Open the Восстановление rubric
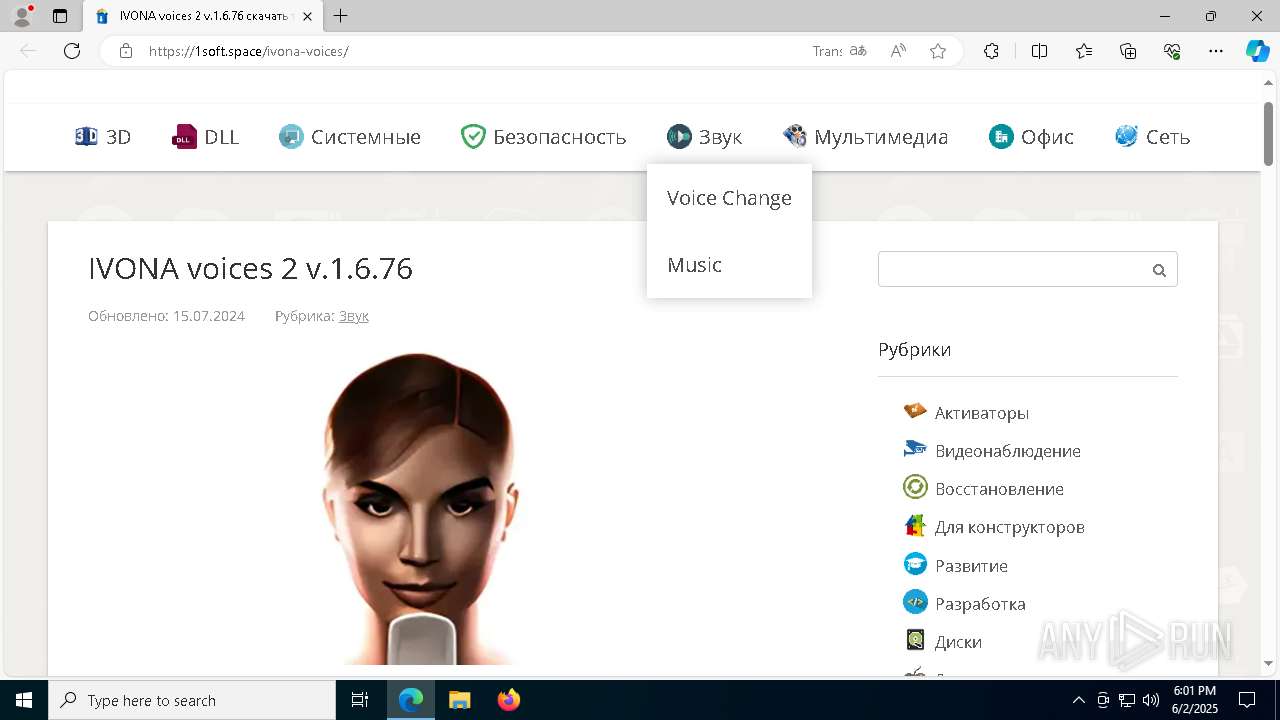Screen dimensions: 1280x720 click(x=999, y=489)
